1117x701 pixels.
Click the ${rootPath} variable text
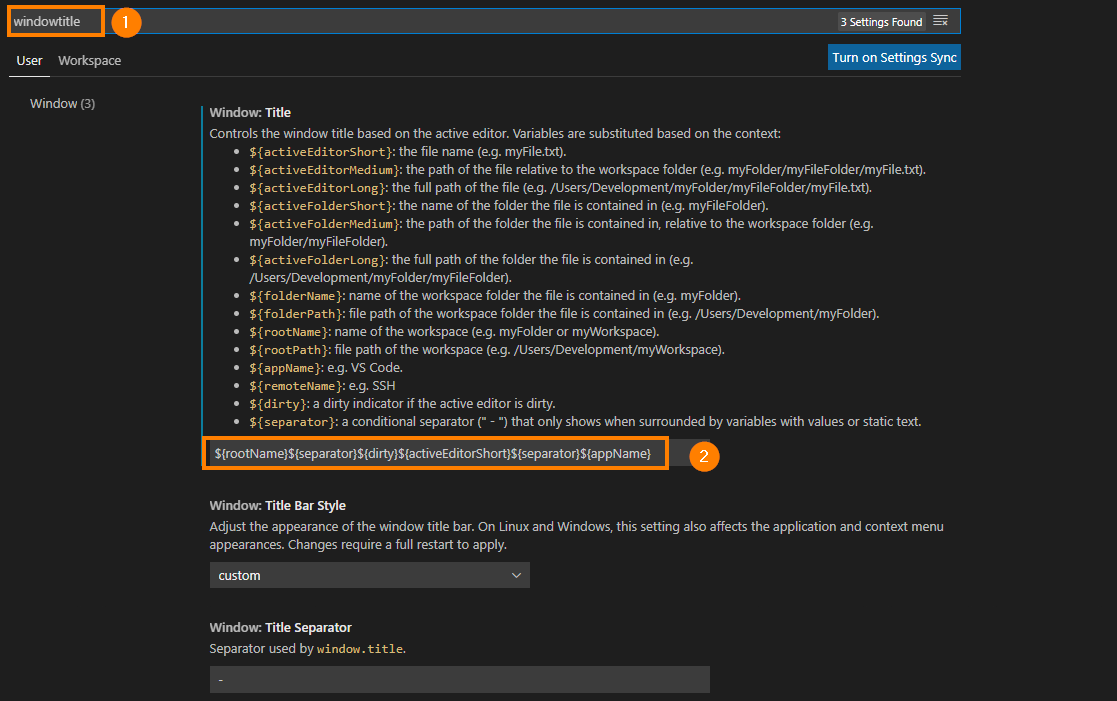[x=289, y=350]
